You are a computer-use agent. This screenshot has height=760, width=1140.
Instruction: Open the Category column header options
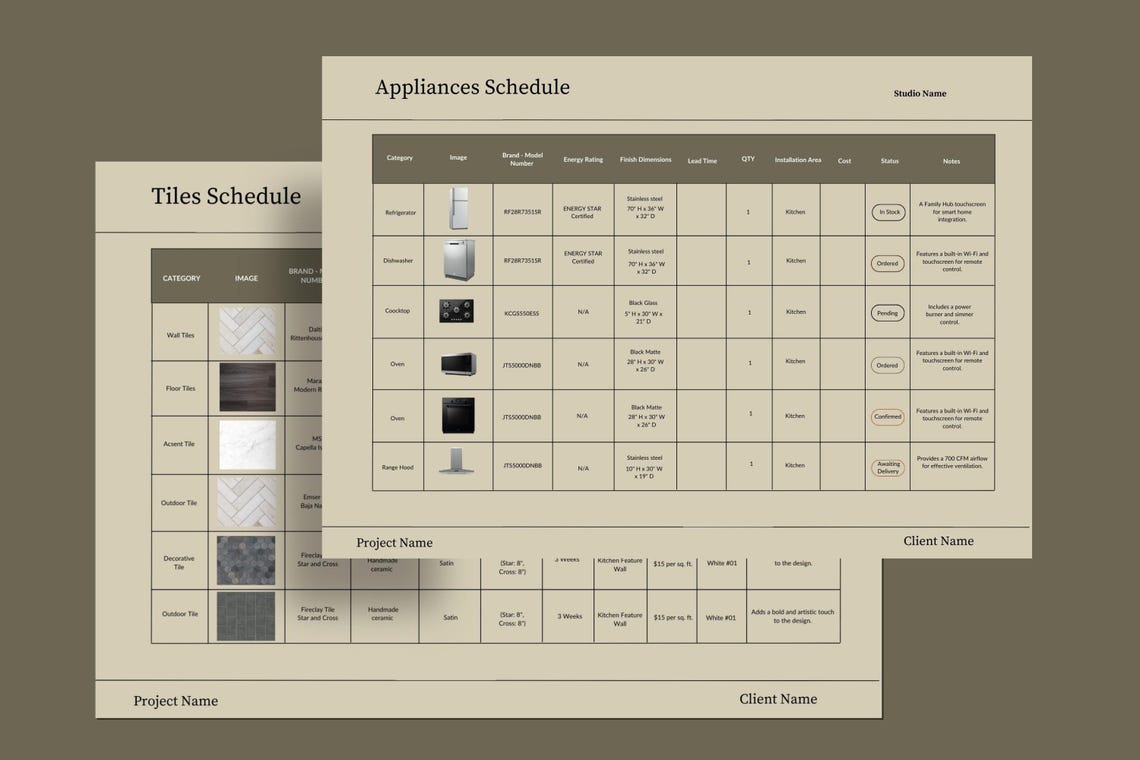[398, 158]
